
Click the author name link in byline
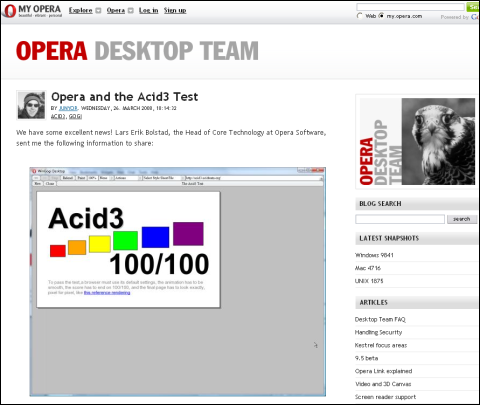click(x=68, y=108)
